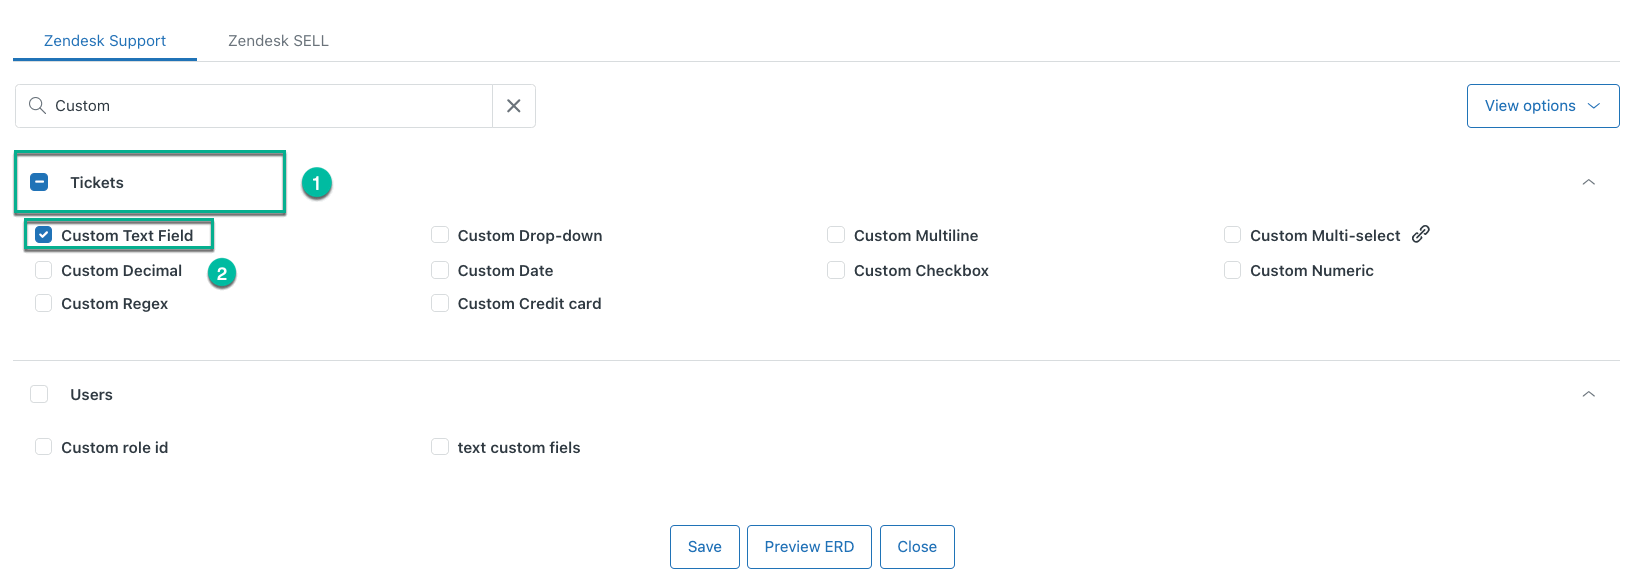Enable the Custom Drop-down checkbox

click(440, 235)
